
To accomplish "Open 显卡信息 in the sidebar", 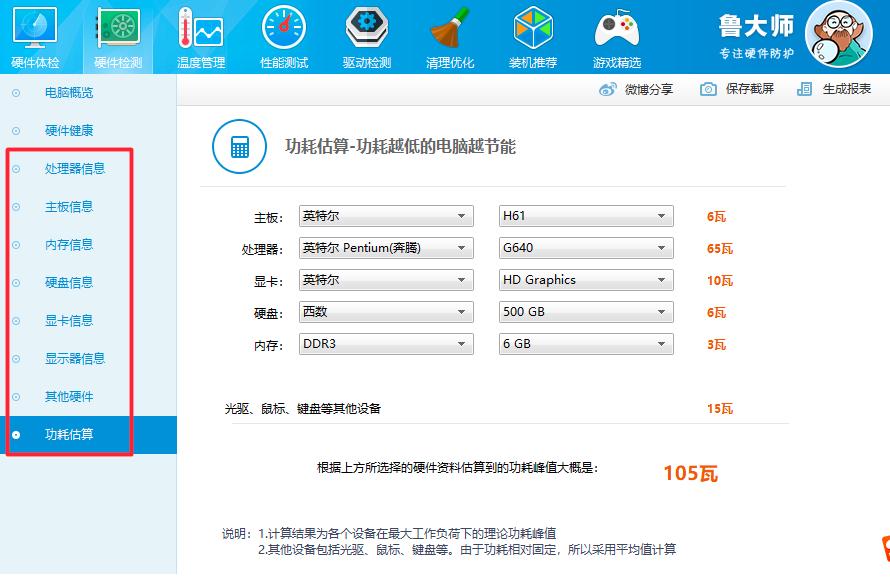I will tap(69, 321).
